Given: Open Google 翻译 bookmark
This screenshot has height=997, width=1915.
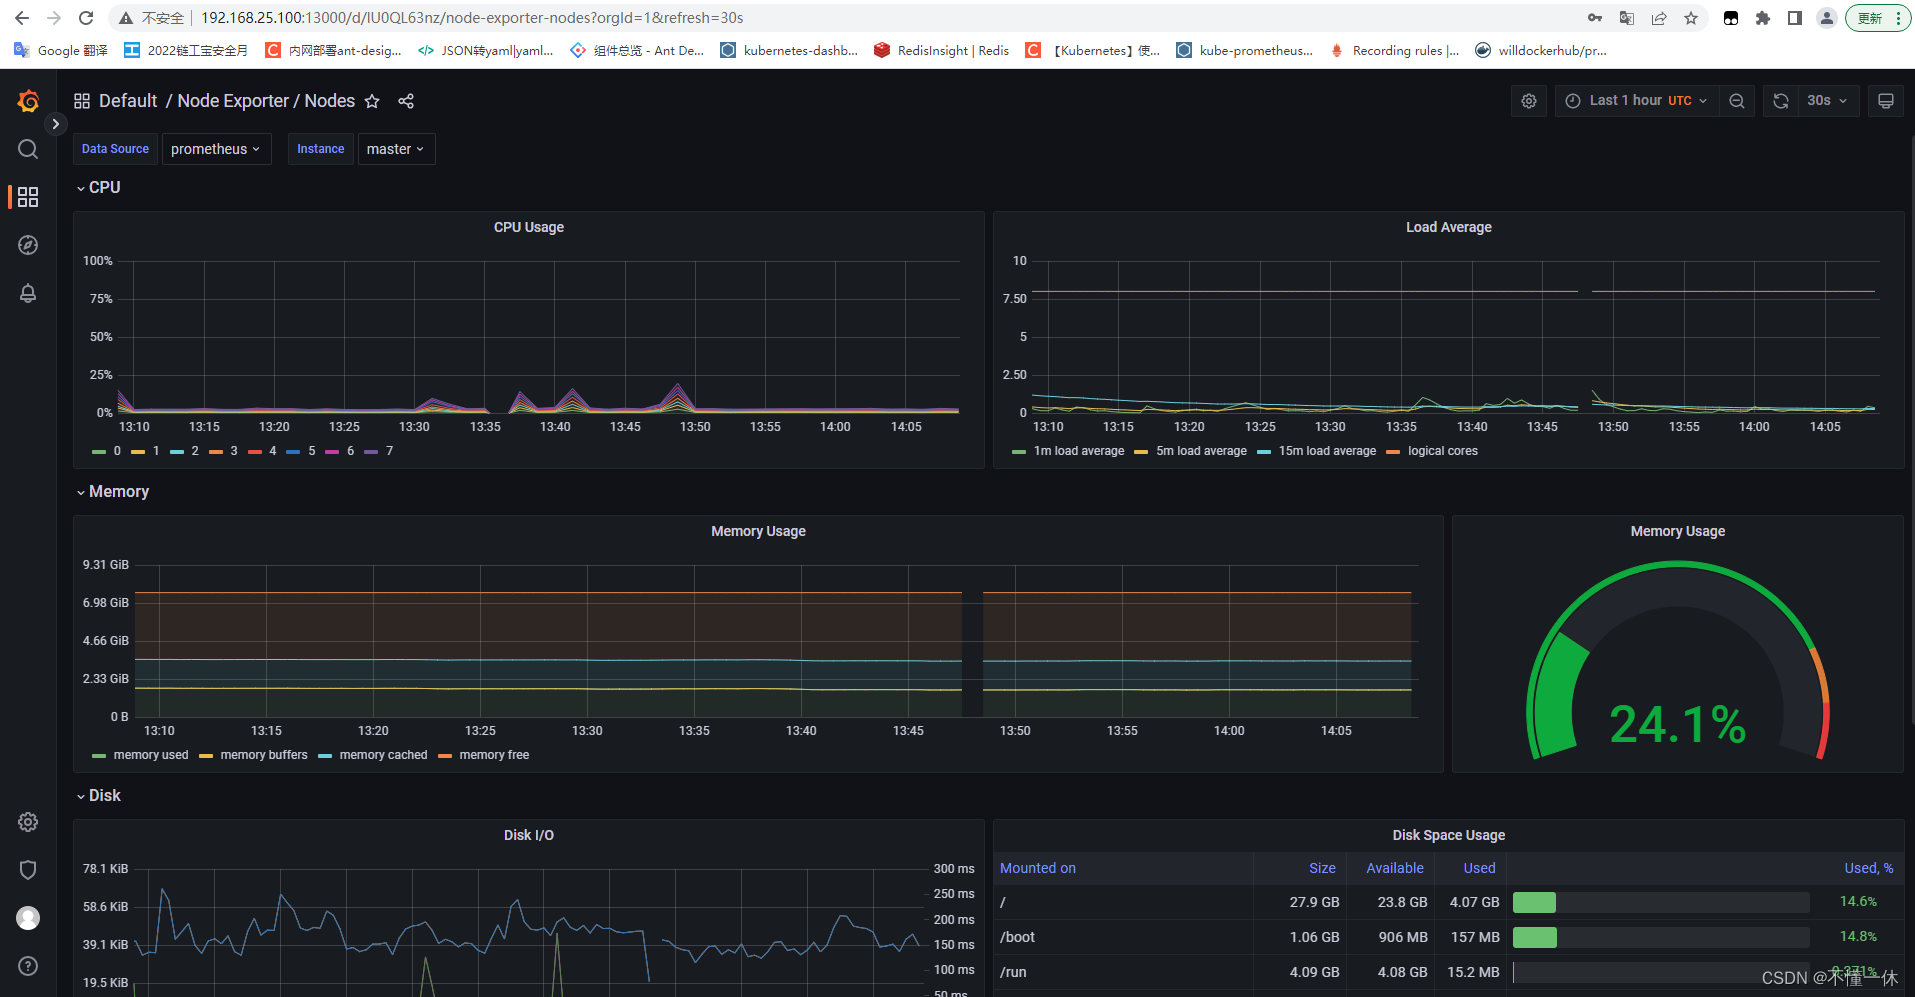Looking at the screenshot, I should [61, 50].
